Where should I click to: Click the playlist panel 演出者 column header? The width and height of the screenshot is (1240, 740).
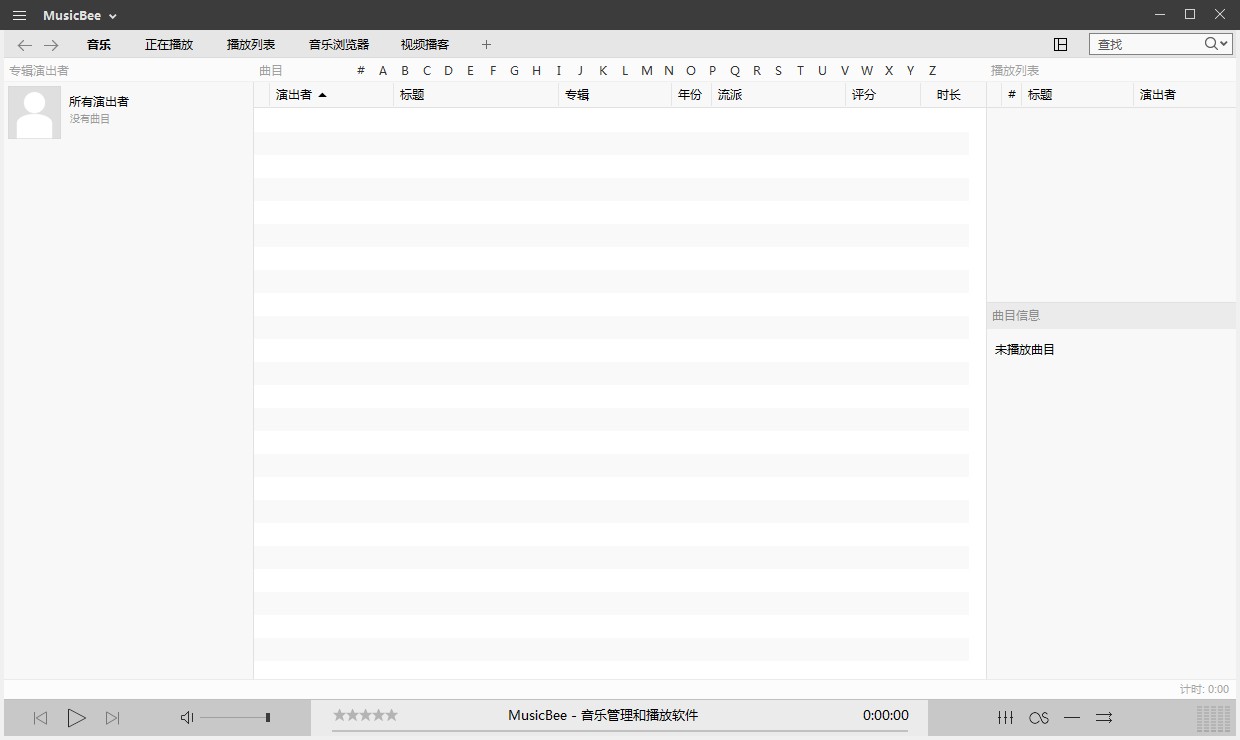(1185, 95)
